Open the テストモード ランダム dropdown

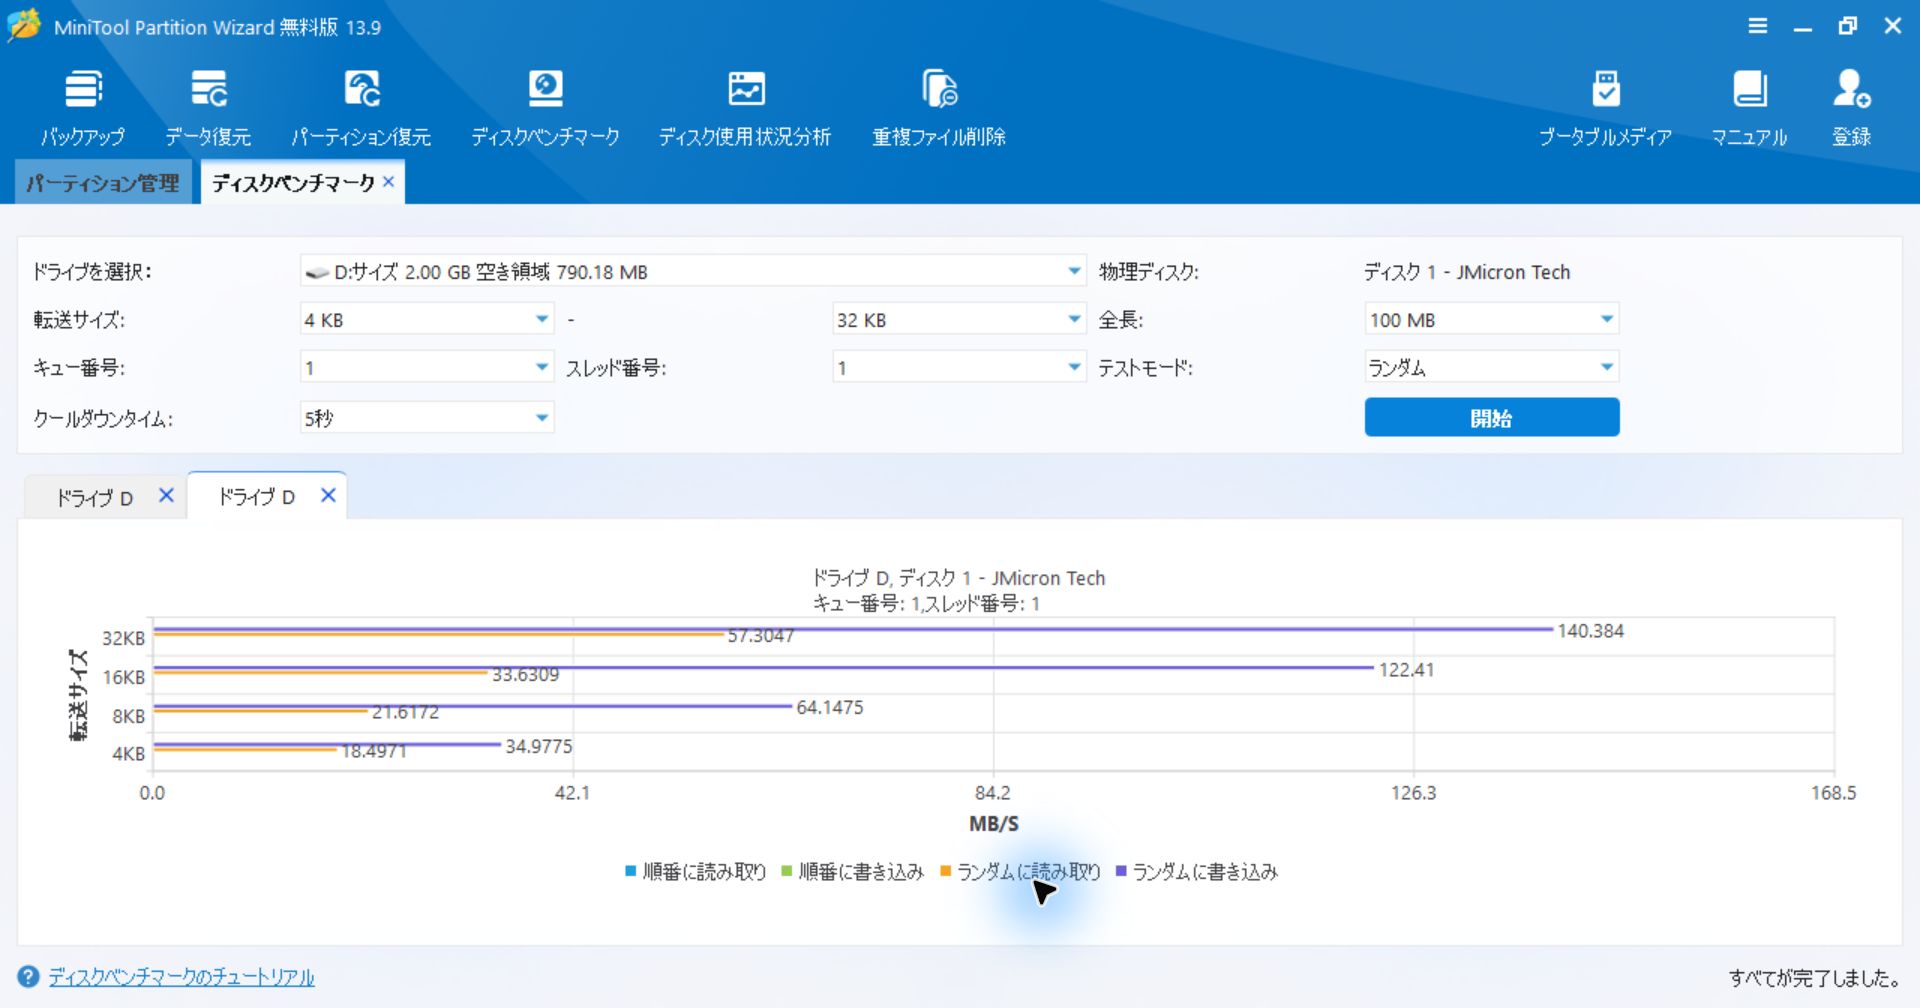pos(1491,367)
